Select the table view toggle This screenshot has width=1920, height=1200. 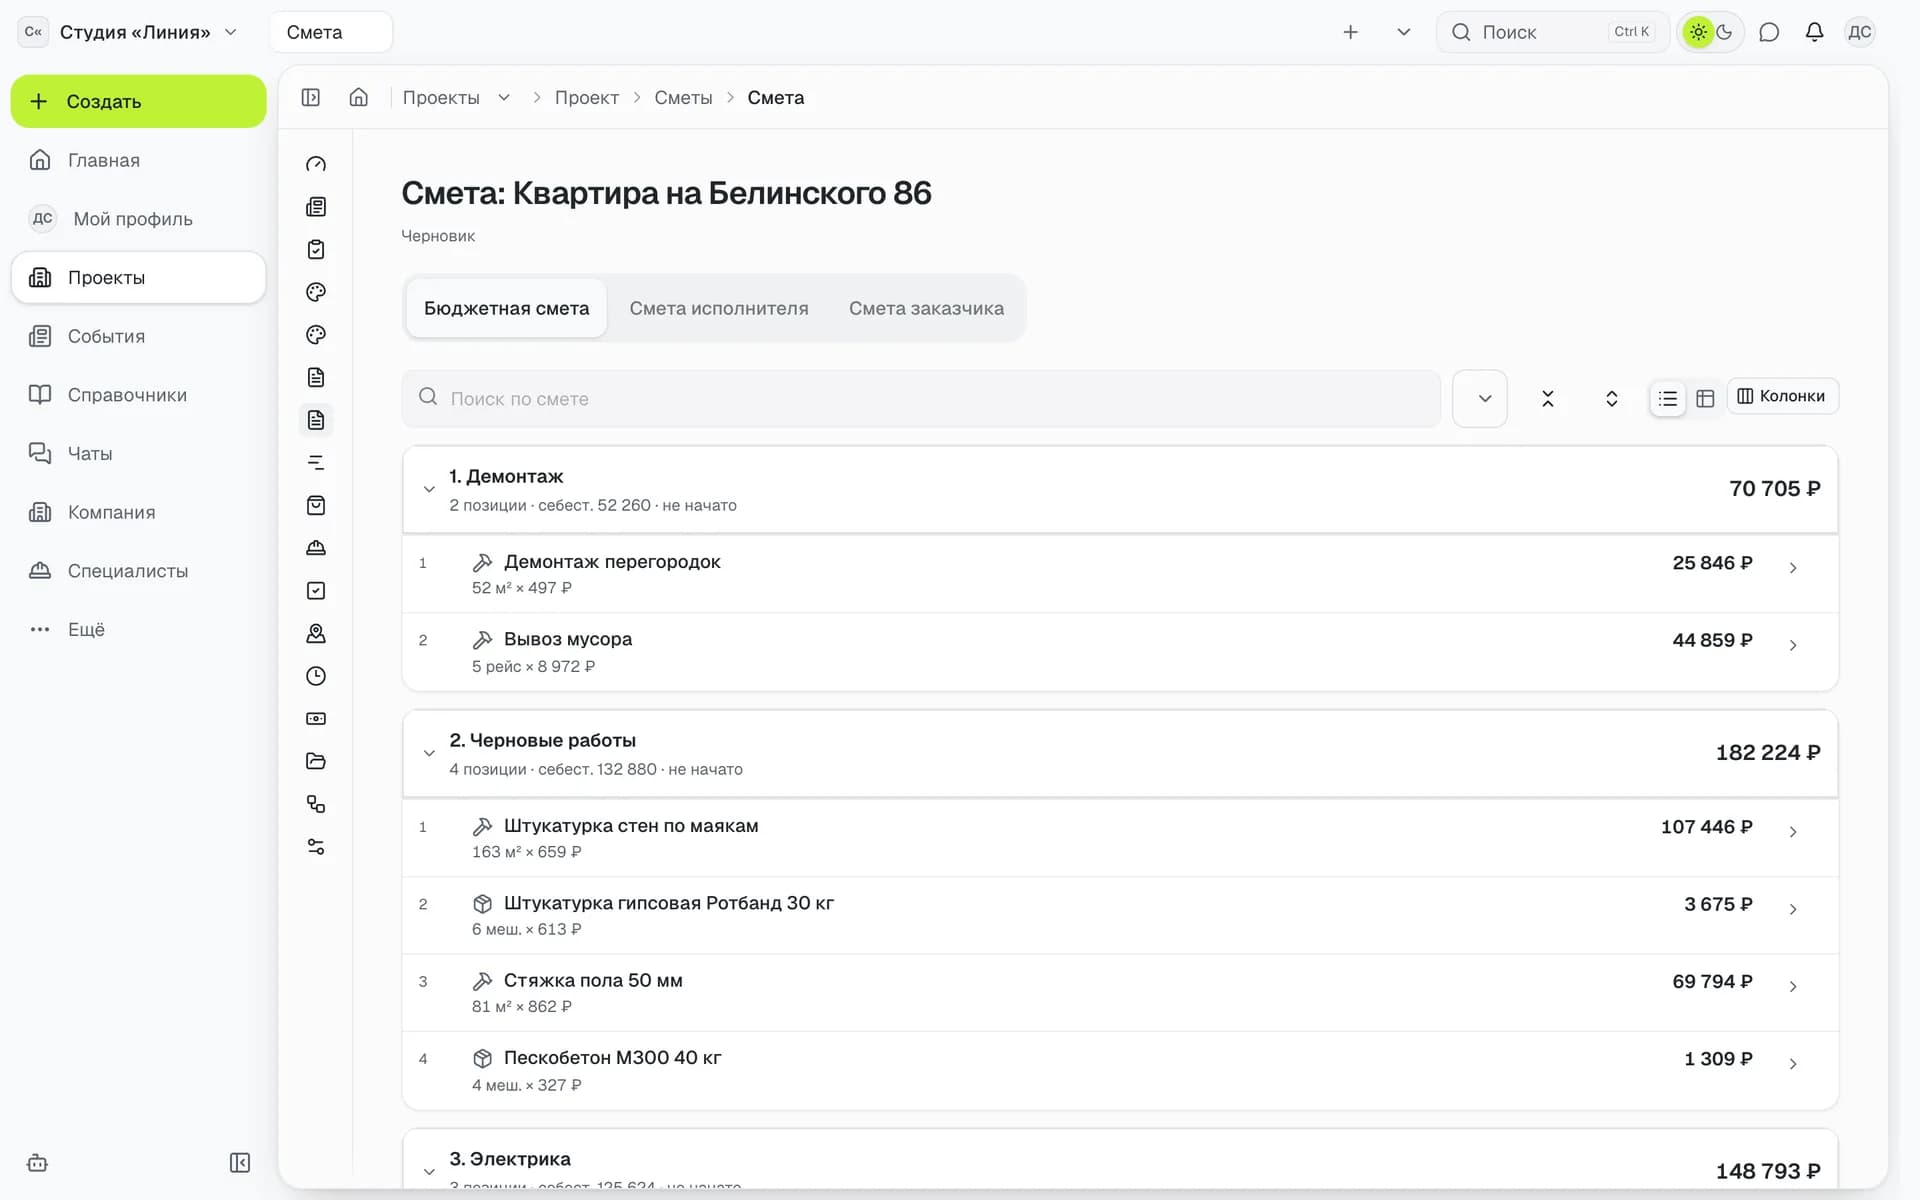pyautogui.click(x=1706, y=398)
